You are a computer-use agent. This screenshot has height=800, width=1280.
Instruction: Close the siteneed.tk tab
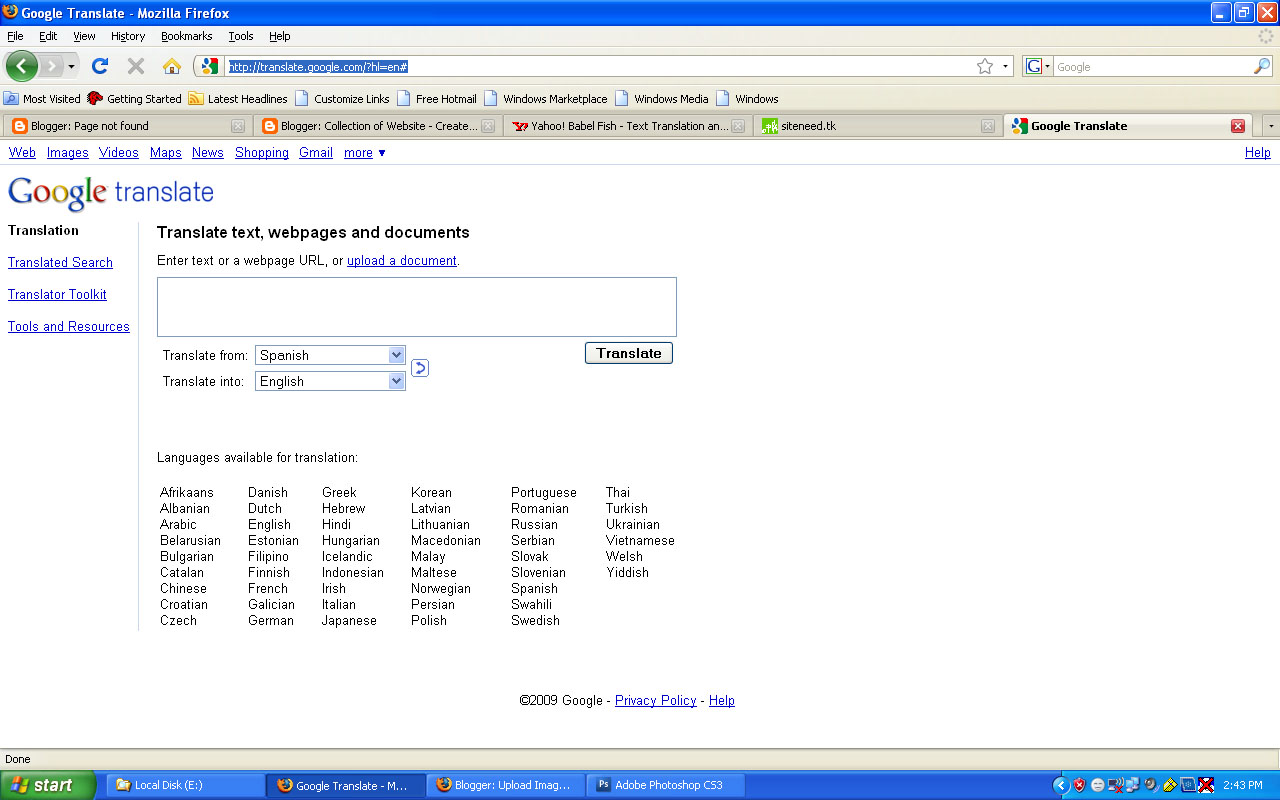pos(988,126)
